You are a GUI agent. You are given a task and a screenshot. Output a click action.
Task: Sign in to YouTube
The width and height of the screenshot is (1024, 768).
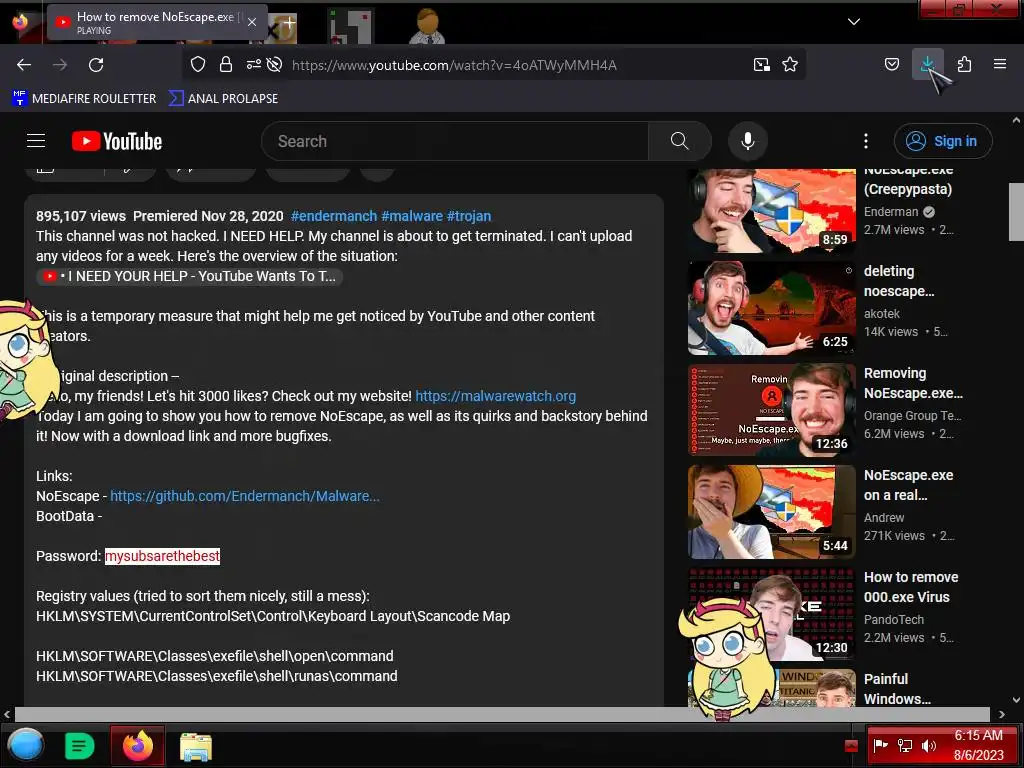click(x=943, y=141)
